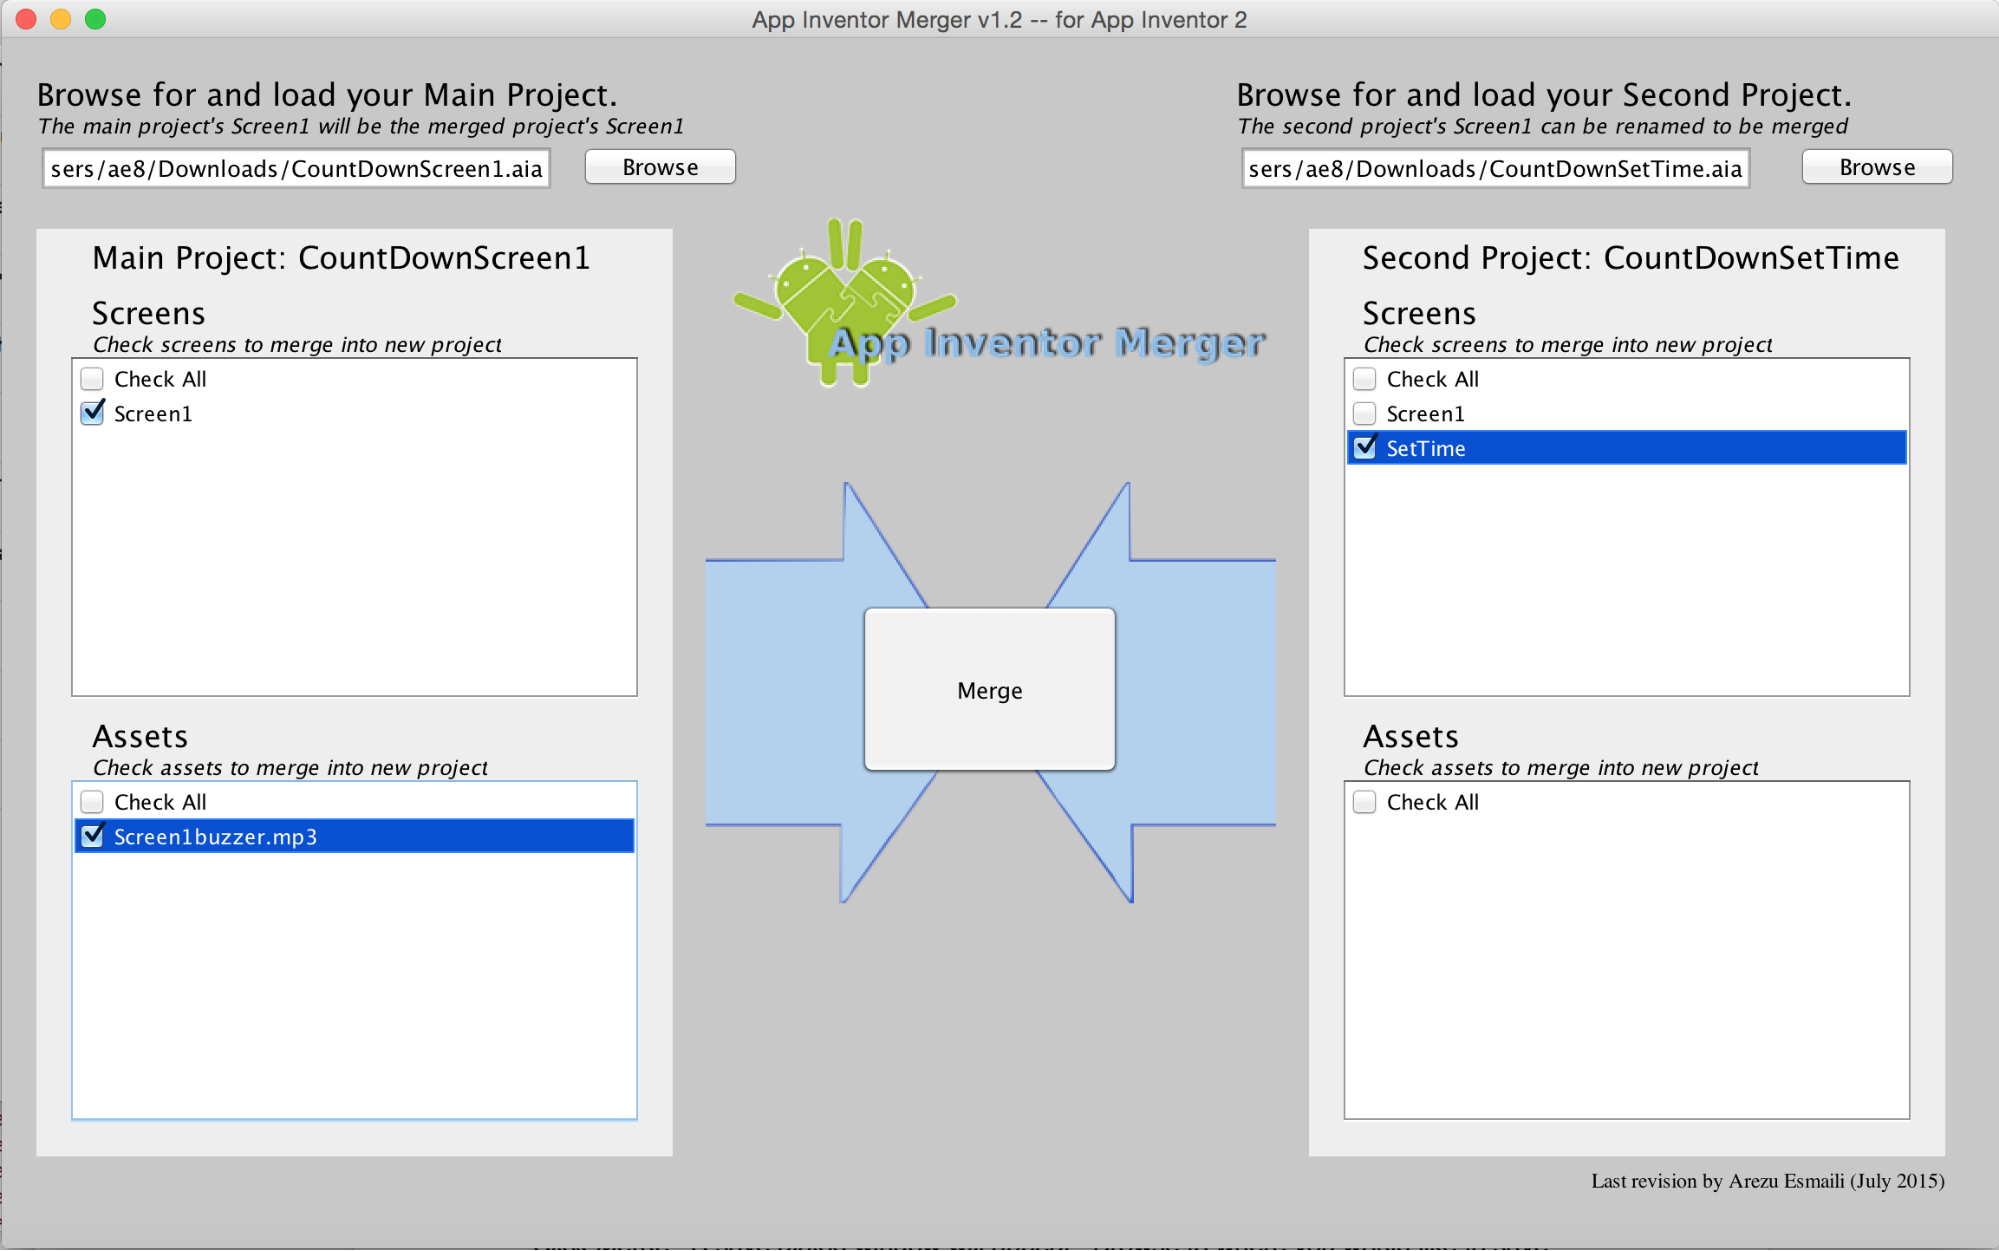The width and height of the screenshot is (1999, 1251).
Task: Click the Merge button
Action: click(990, 690)
